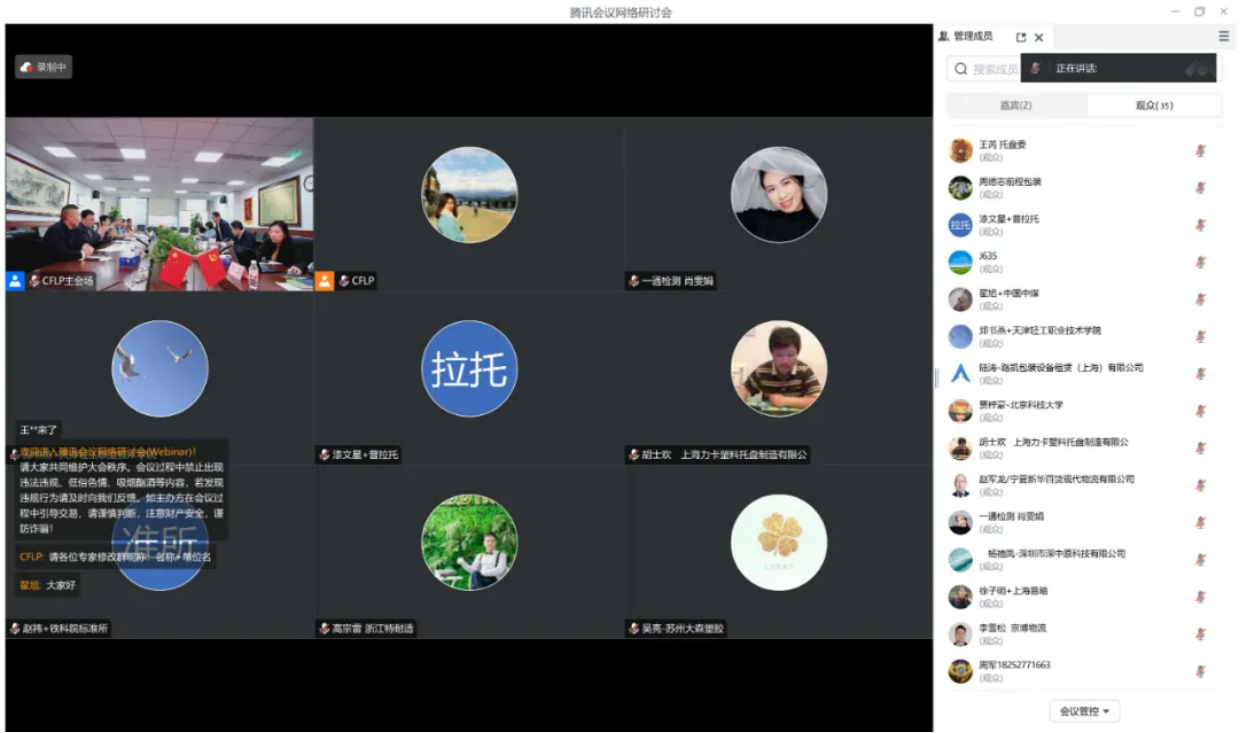This screenshot has height=733, width=1240.
Task: Click the orange user icon on CFLP tile
Action: tap(324, 281)
